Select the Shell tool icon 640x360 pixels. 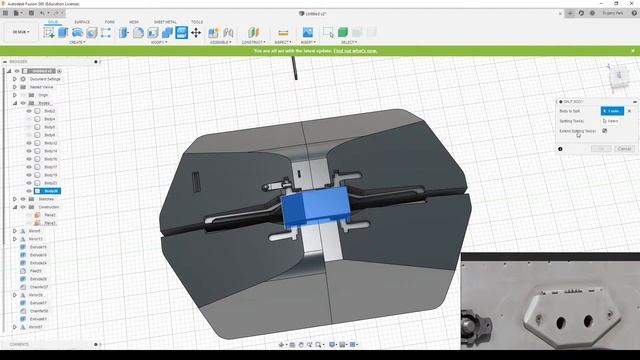tap(153, 33)
